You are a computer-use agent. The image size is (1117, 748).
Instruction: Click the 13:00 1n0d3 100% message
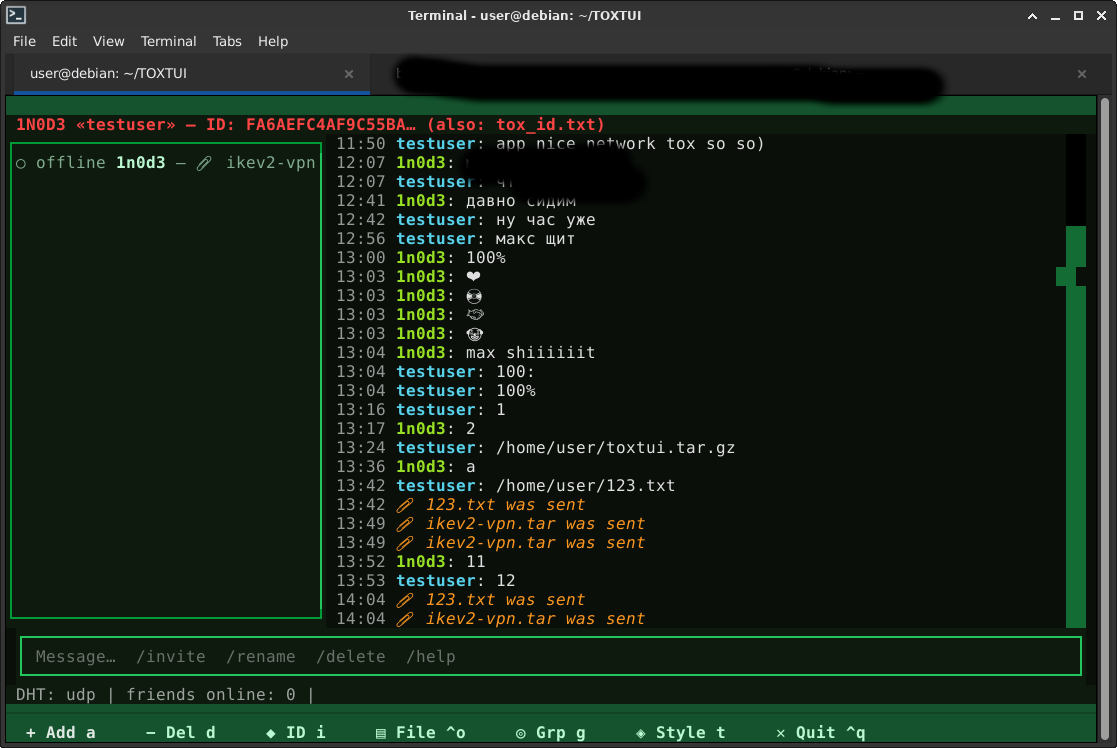421,258
